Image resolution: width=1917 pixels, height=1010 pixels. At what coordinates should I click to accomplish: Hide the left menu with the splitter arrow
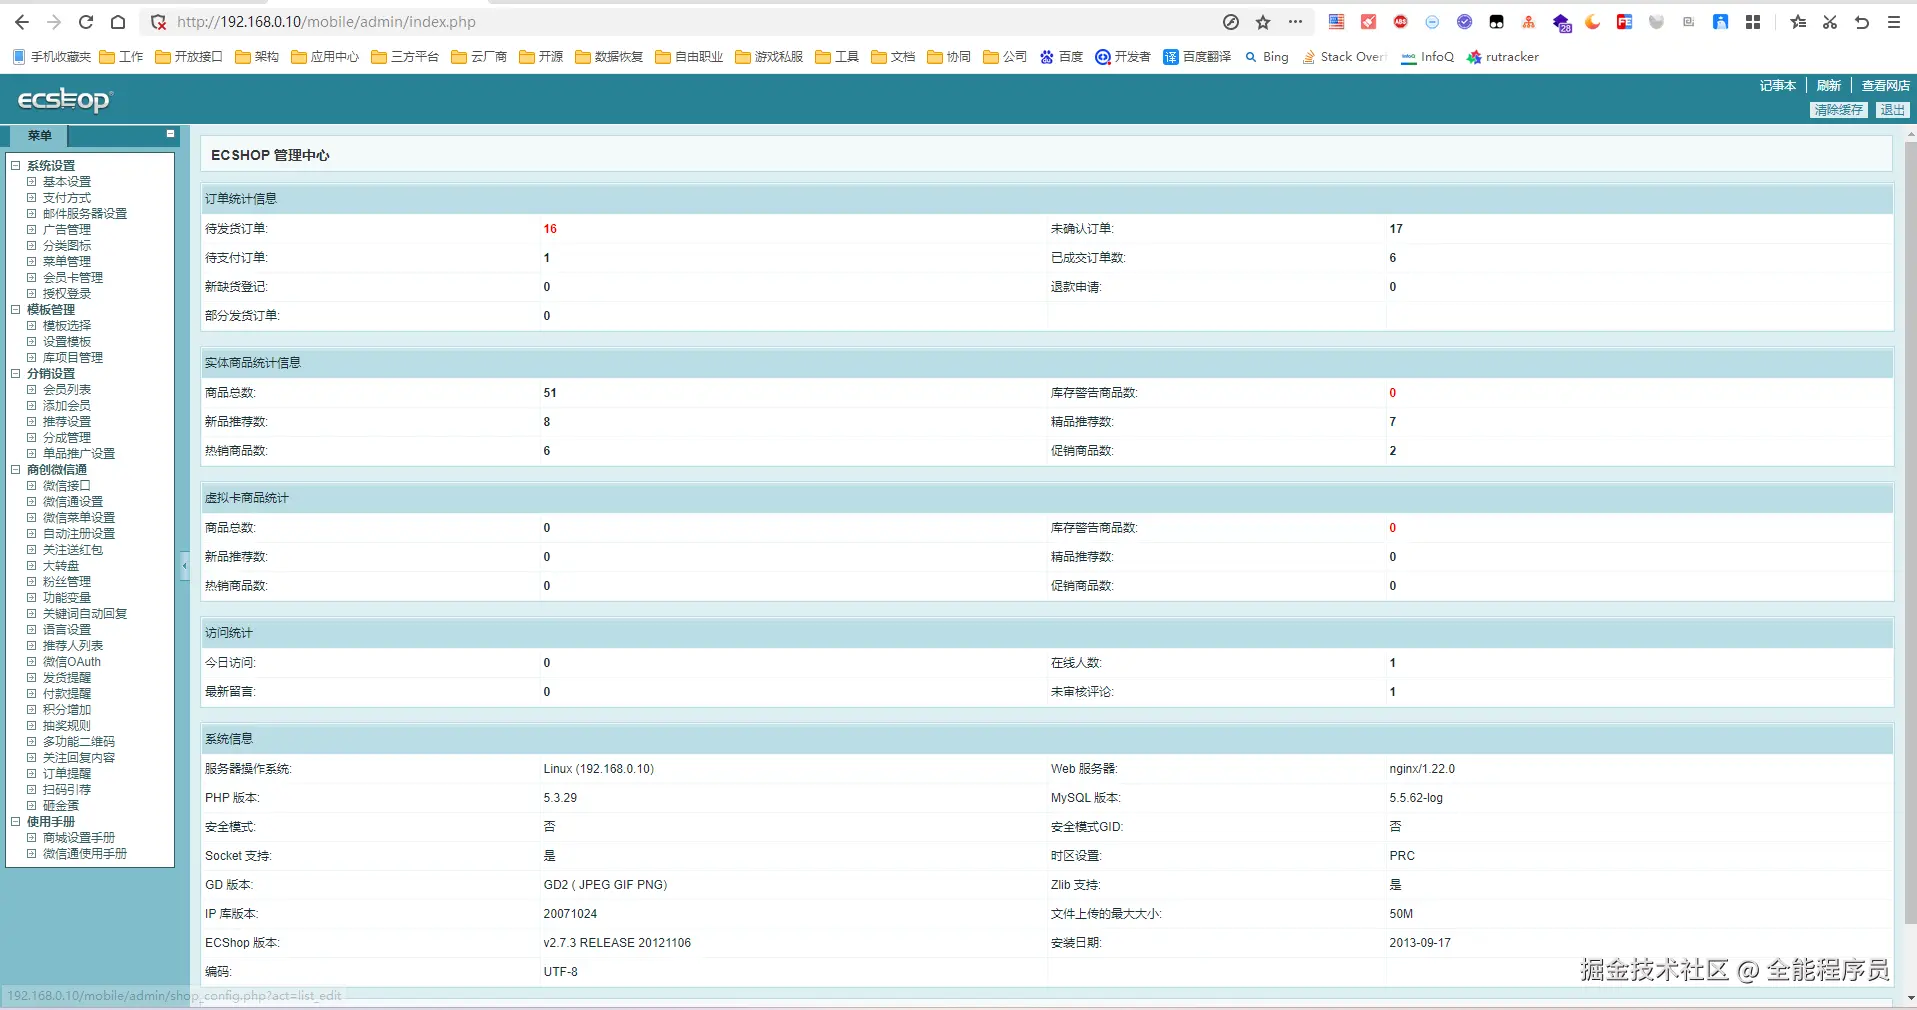click(x=185, y=566)
